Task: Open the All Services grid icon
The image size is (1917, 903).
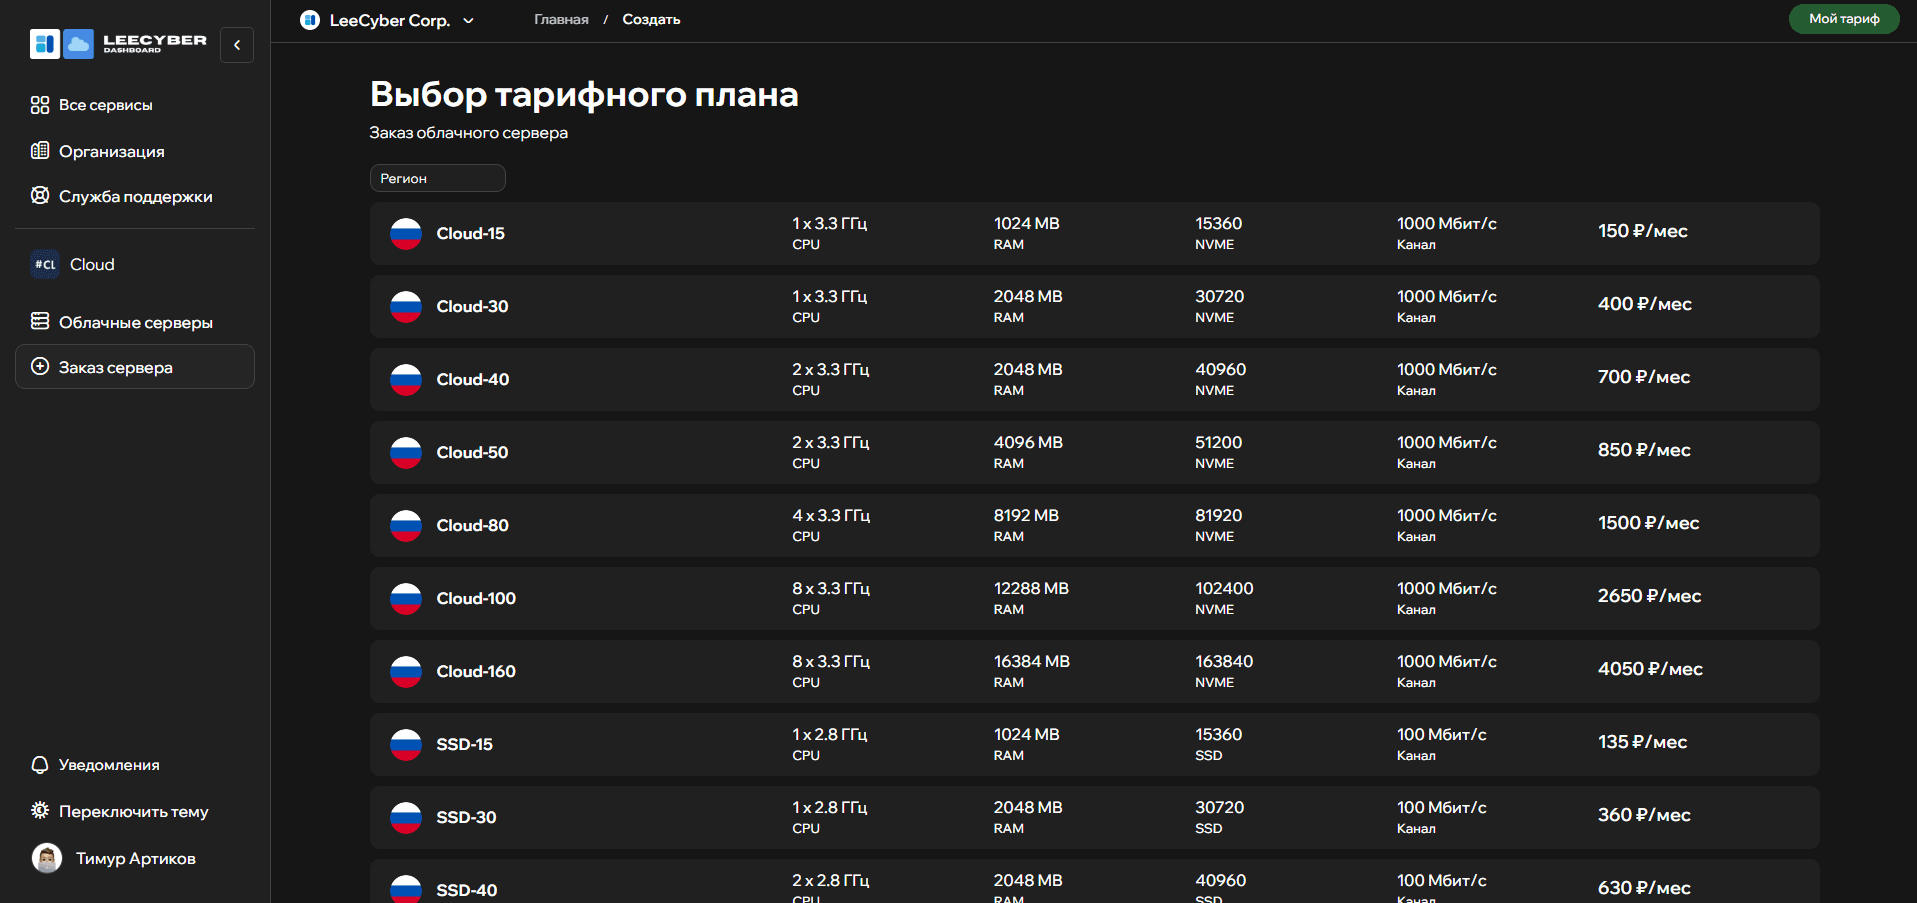Action: tap(40, 105)
